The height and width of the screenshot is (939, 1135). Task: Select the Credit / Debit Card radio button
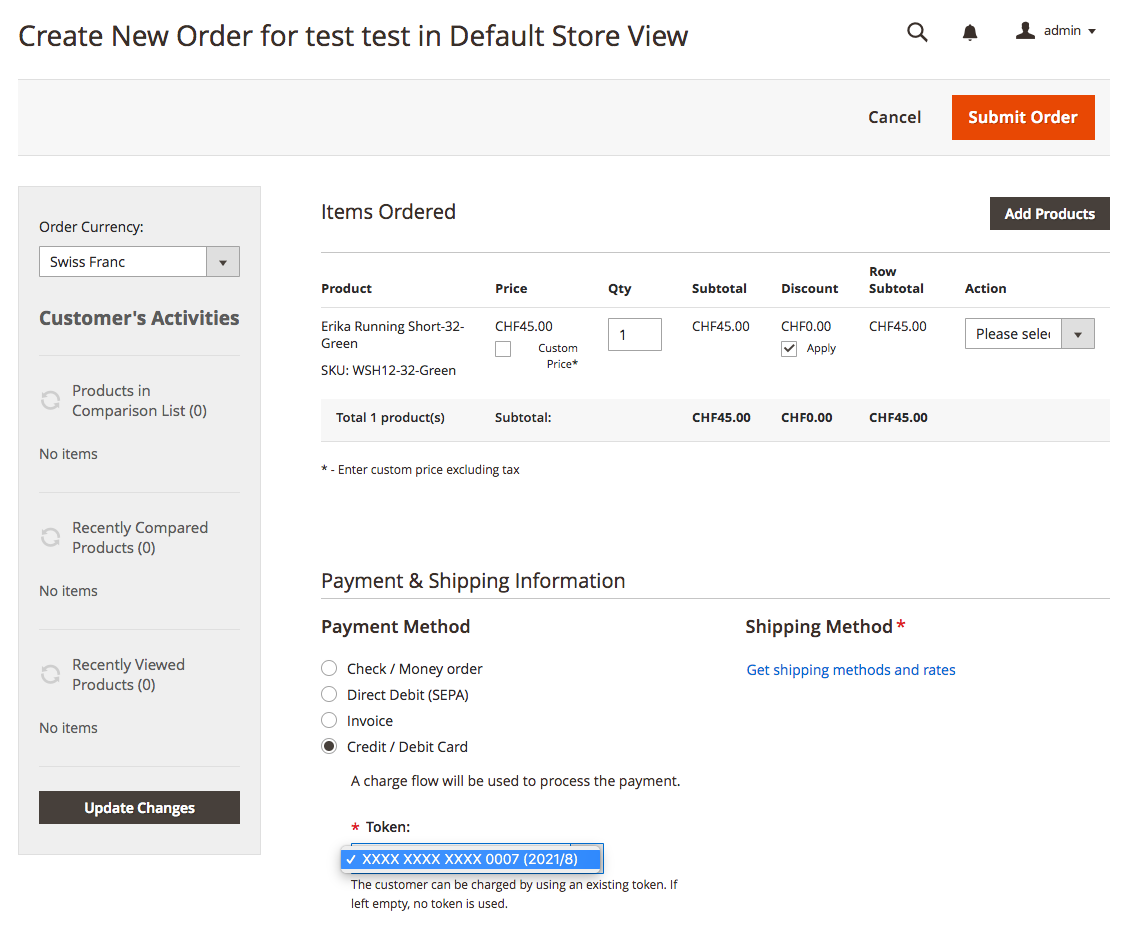(x=329, y=746)
